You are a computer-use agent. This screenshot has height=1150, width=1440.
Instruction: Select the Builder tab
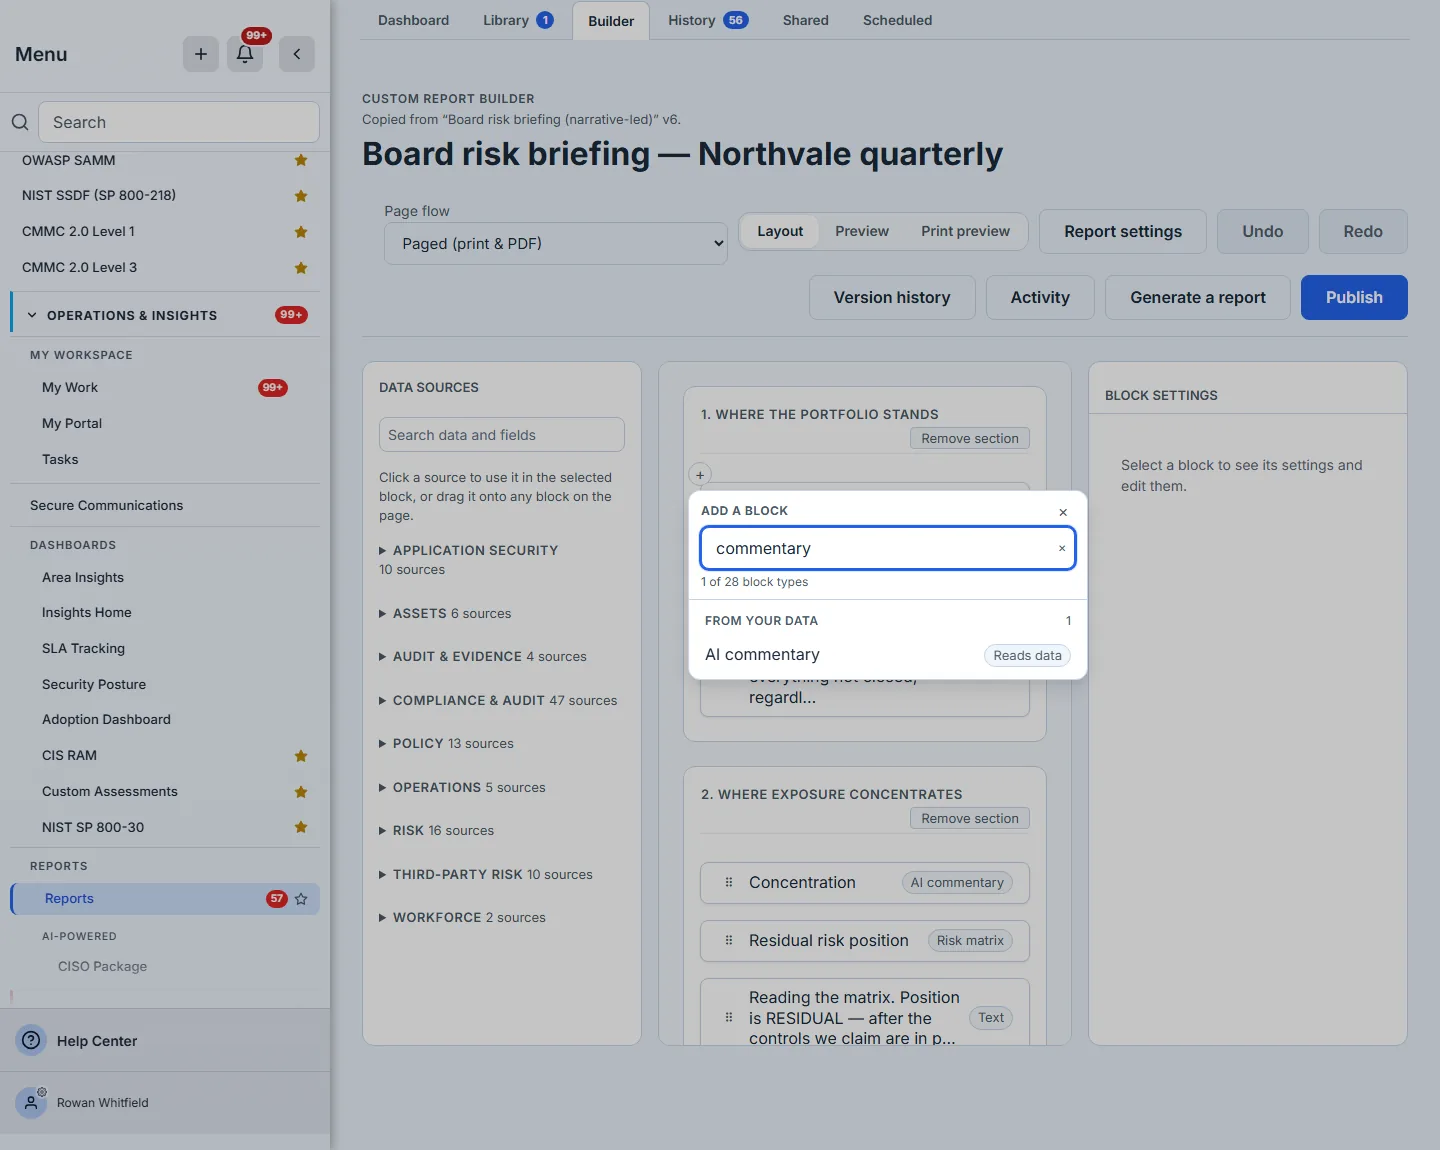tap(611, 21)
